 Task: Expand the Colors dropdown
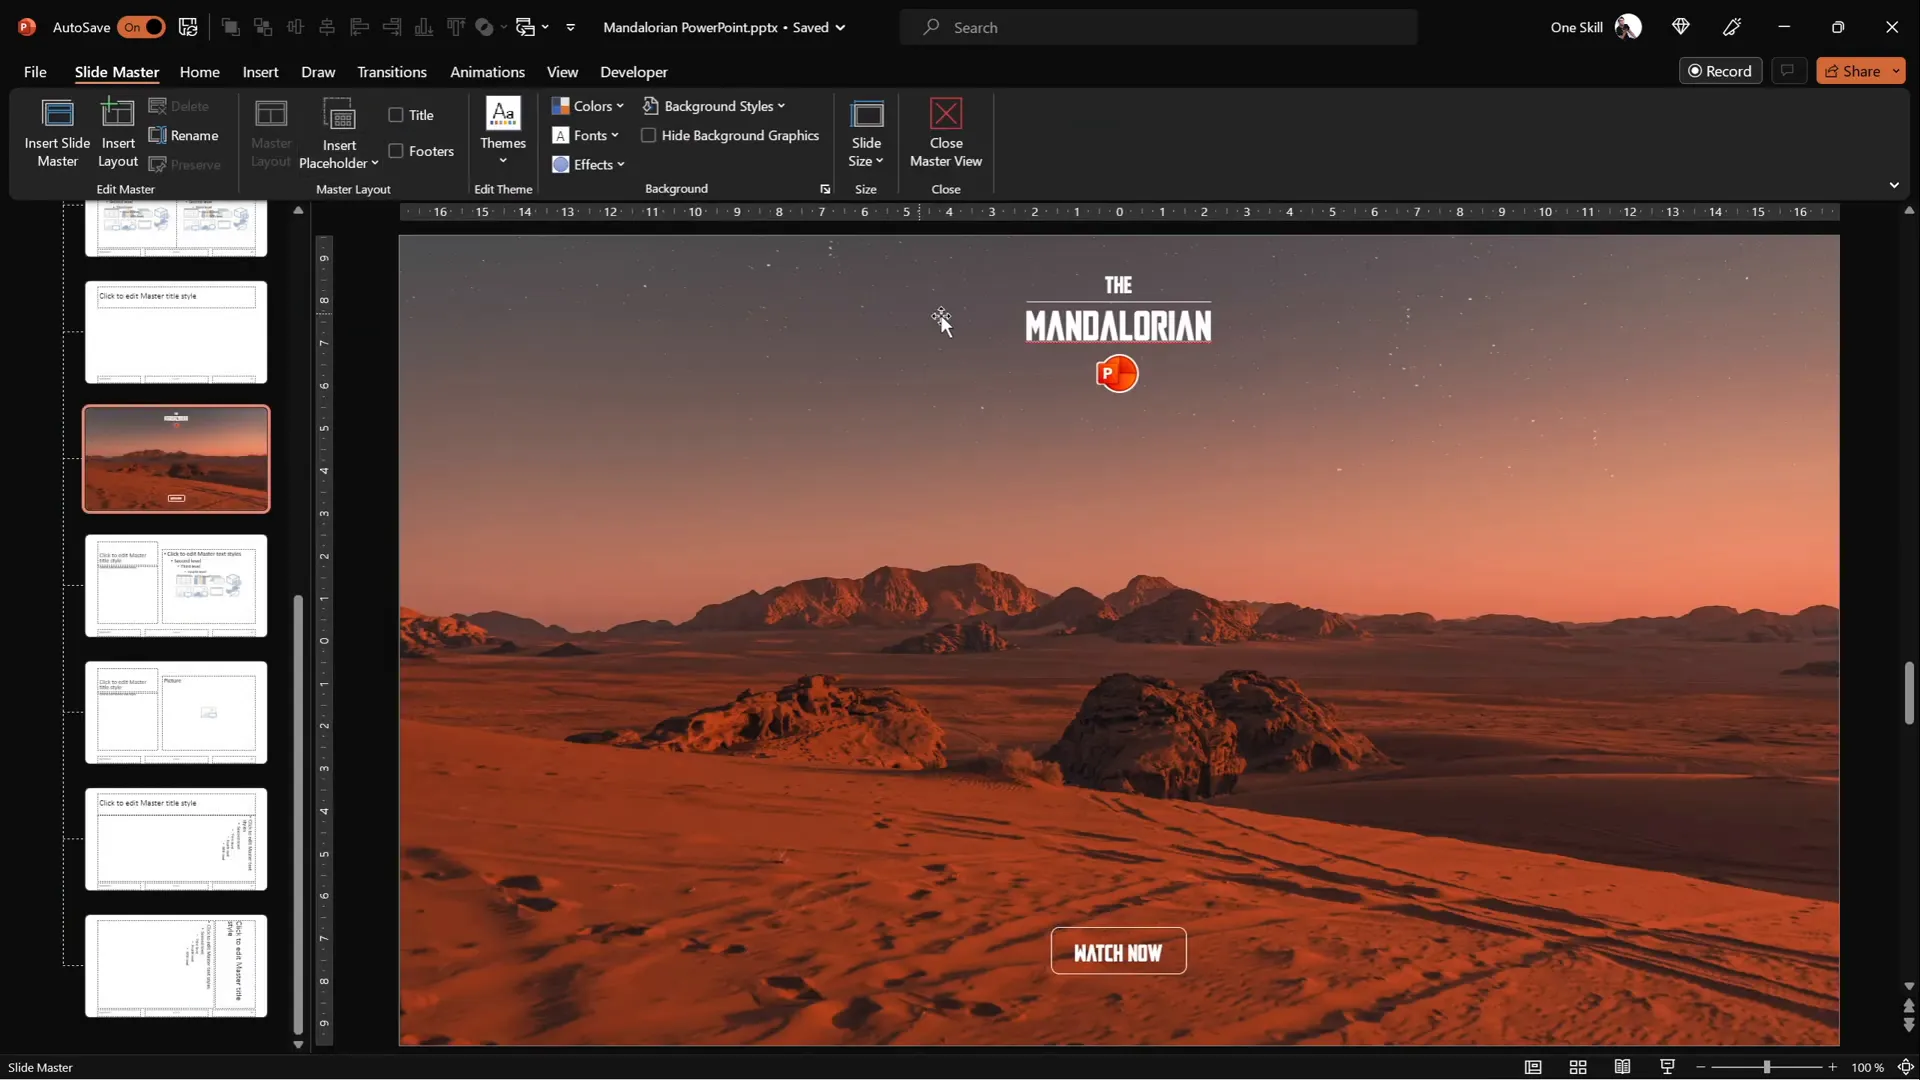point(588,106)
